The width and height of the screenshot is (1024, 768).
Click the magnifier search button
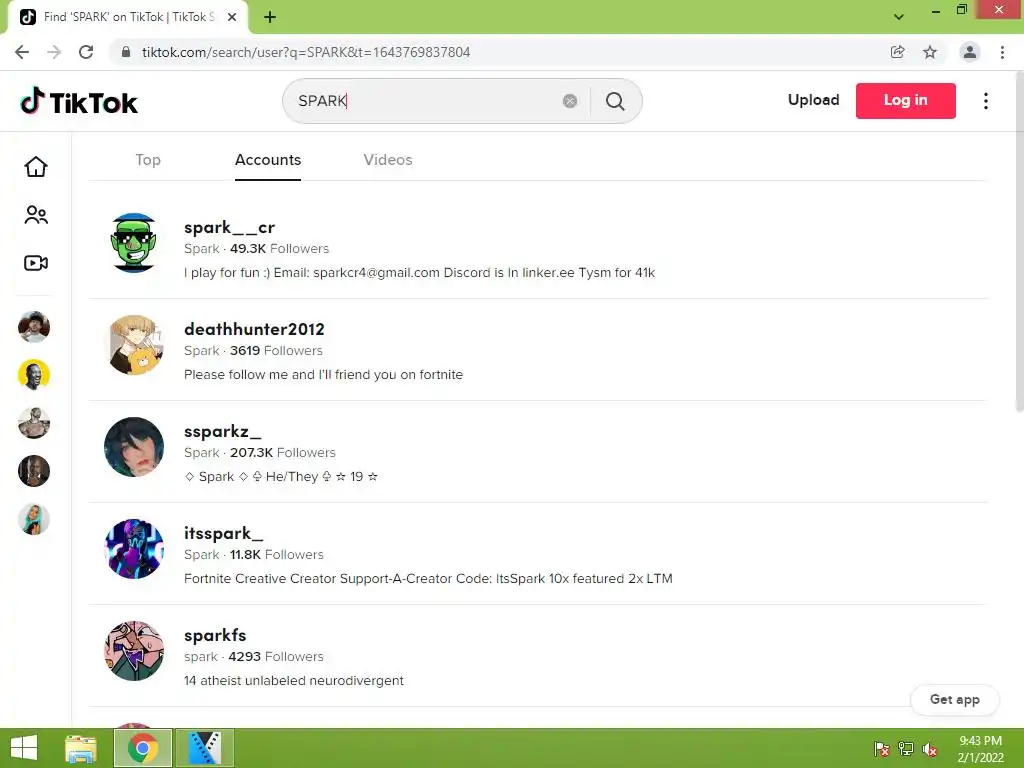[x=615, y=101]
